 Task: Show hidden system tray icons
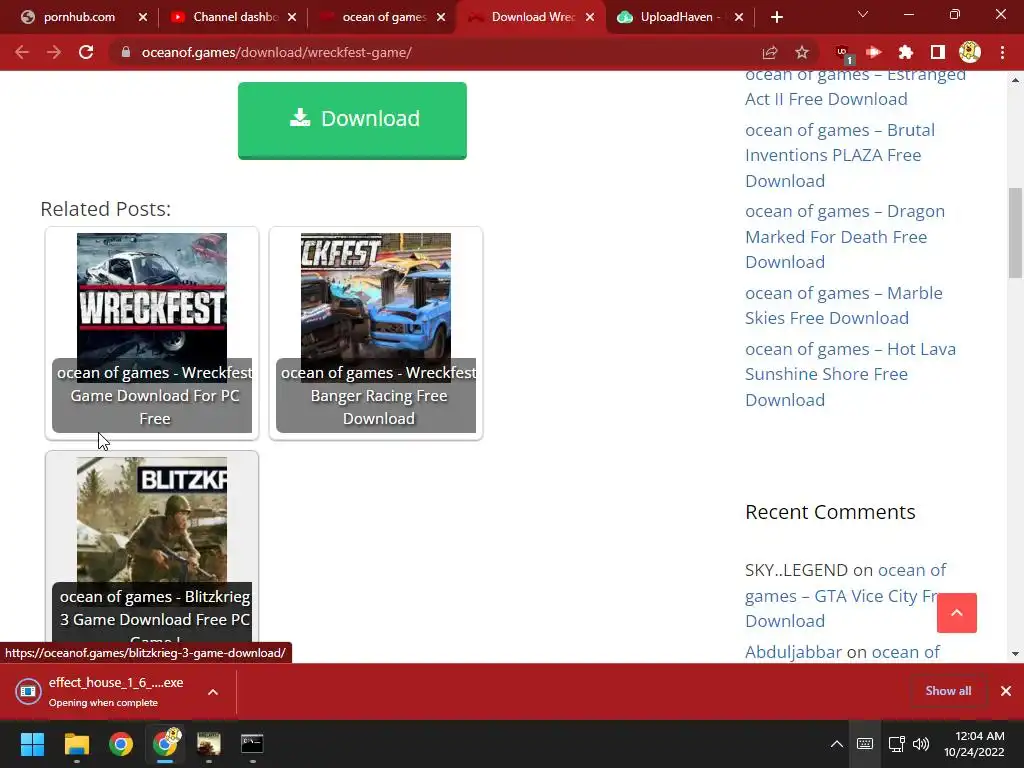point(837,744)
